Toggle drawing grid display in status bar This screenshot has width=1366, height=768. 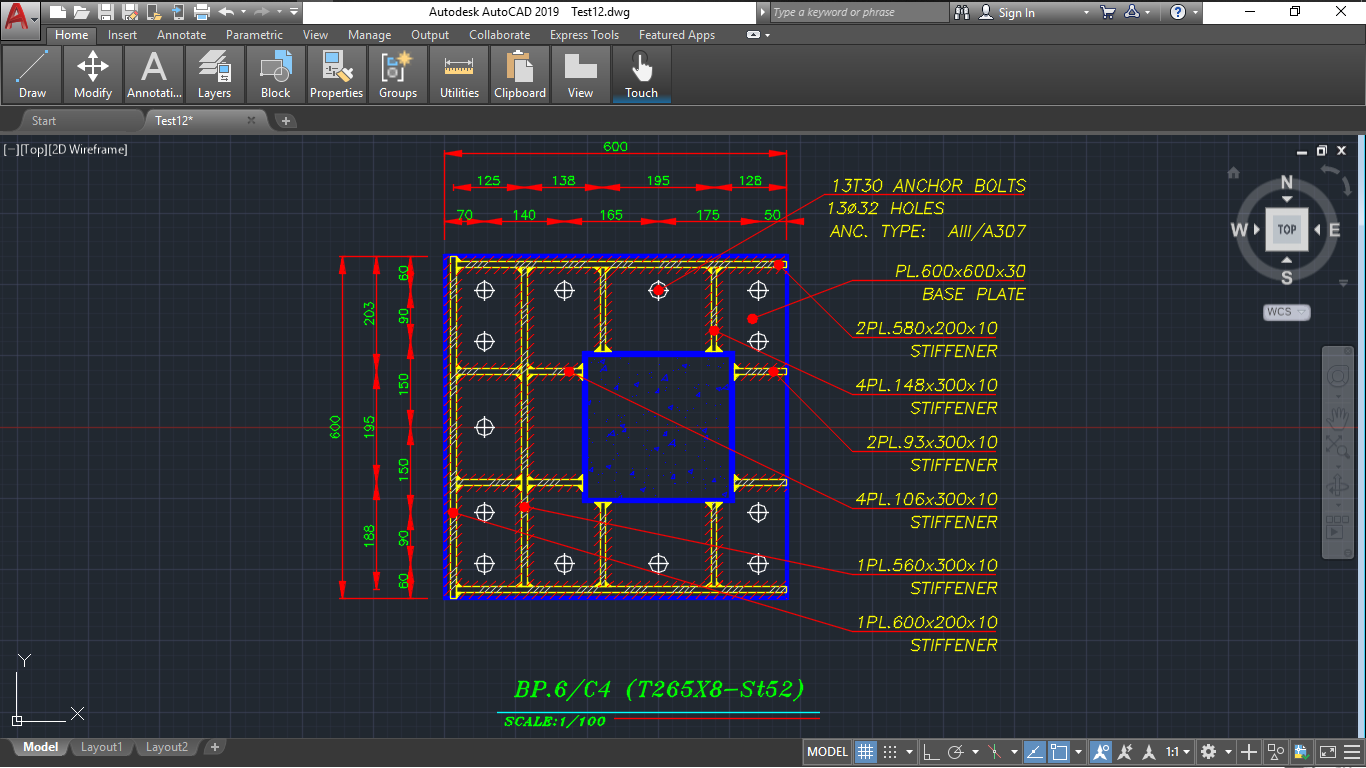[x=866, y=752]
